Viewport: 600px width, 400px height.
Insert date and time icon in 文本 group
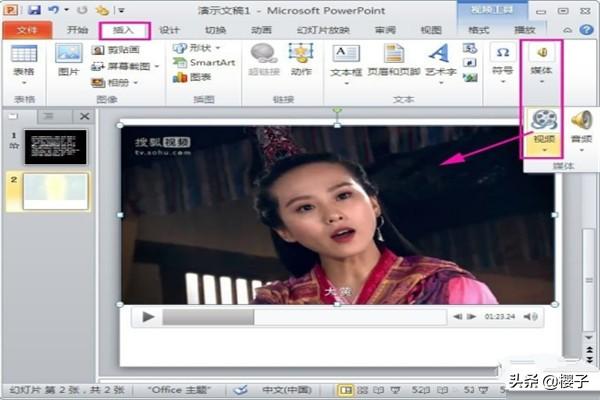tap(470, 48)
